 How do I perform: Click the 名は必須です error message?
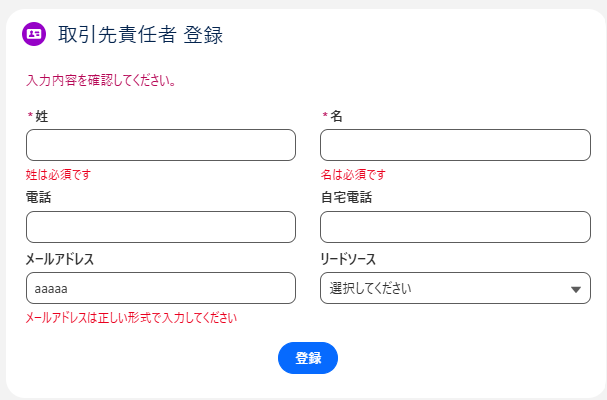[x=353, y=175]
